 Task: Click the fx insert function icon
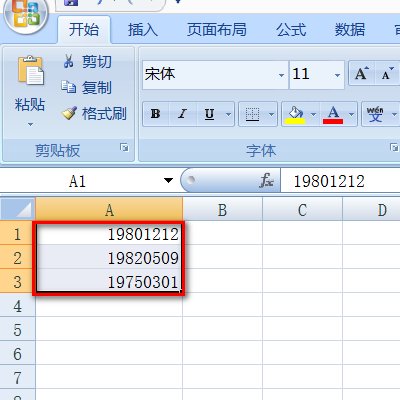[x=267, y=180]
